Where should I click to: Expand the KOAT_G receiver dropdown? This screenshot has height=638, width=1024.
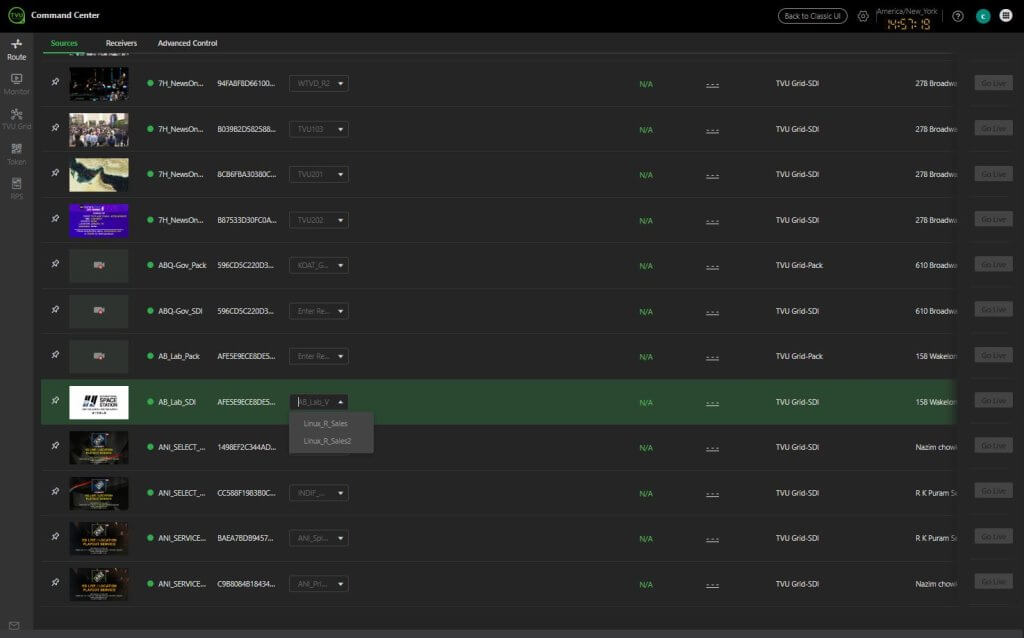point(319,265)
